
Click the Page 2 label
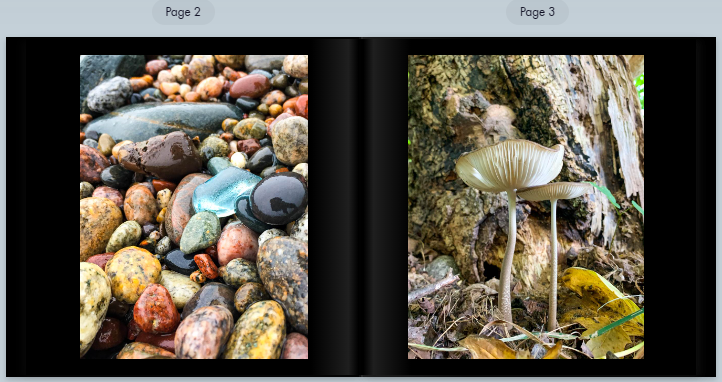pyautogui.click(x=183, y=12)
